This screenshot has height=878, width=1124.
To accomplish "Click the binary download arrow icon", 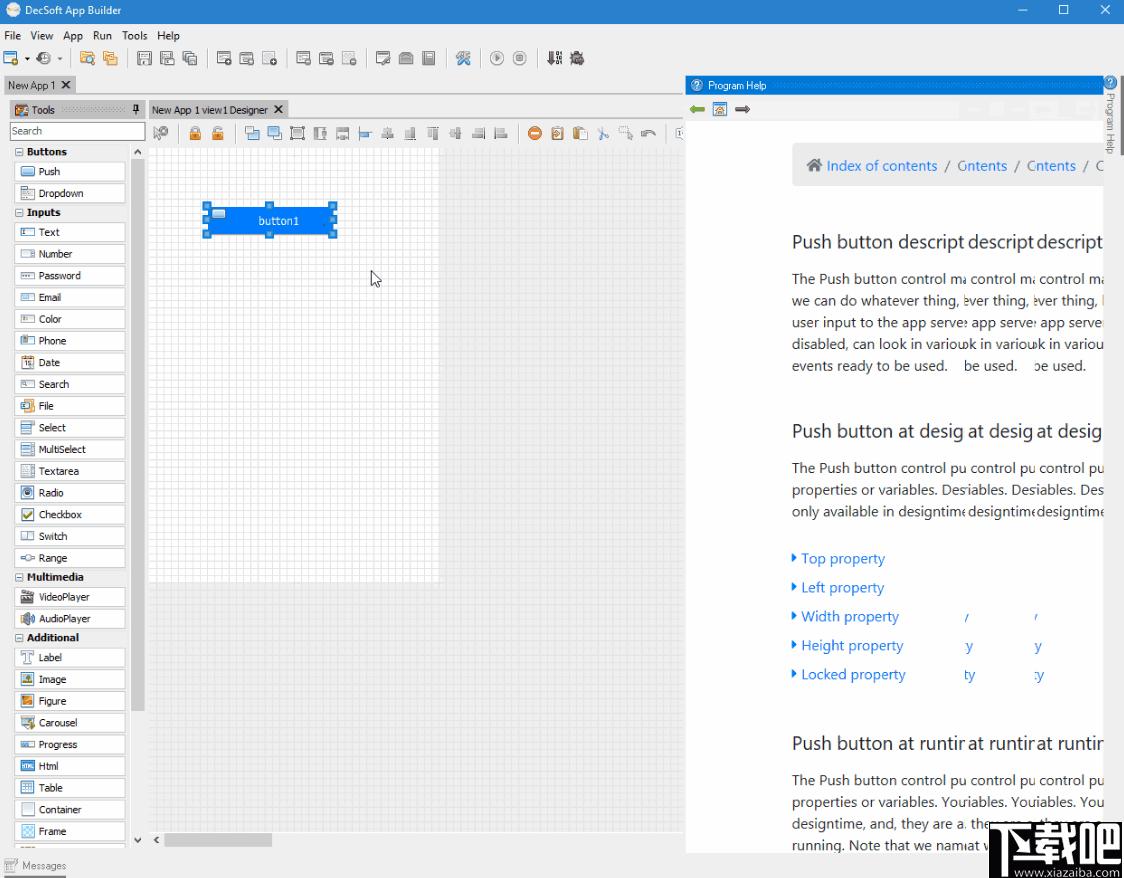I will tap(554, 58).
